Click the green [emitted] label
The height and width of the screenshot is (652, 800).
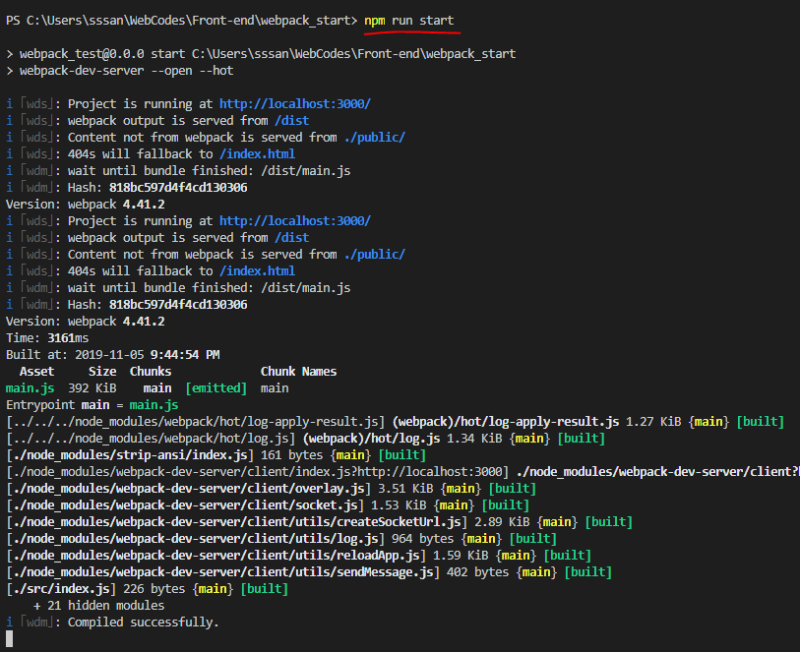(x=216, y=388)
